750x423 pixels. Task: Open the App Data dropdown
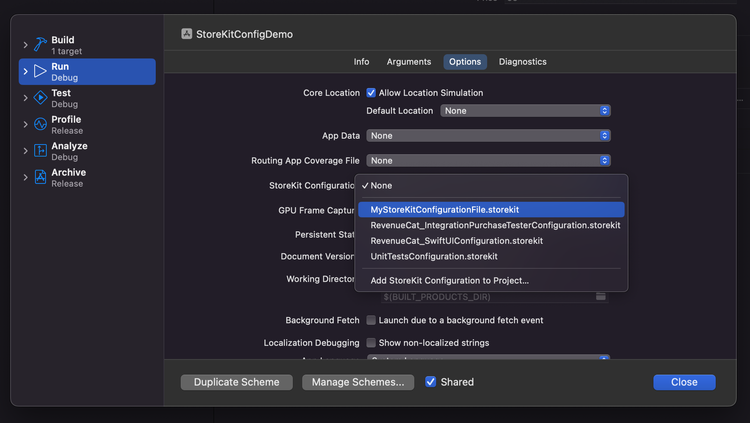pyautogui.click(x=488, y=135)
